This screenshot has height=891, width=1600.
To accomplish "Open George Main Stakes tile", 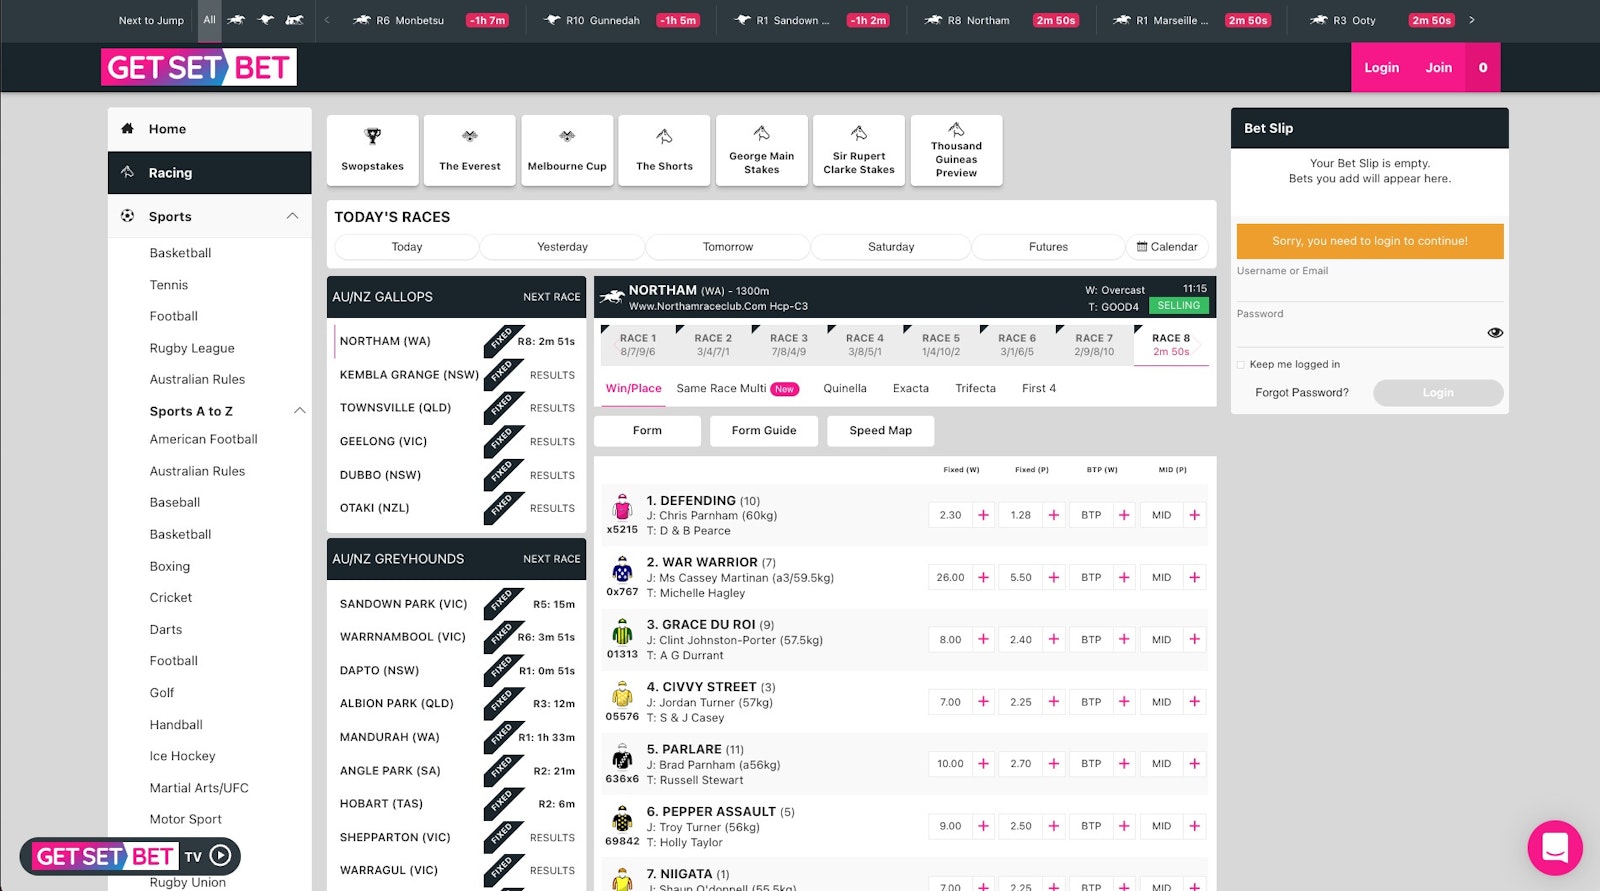I will tap(761, 150).
